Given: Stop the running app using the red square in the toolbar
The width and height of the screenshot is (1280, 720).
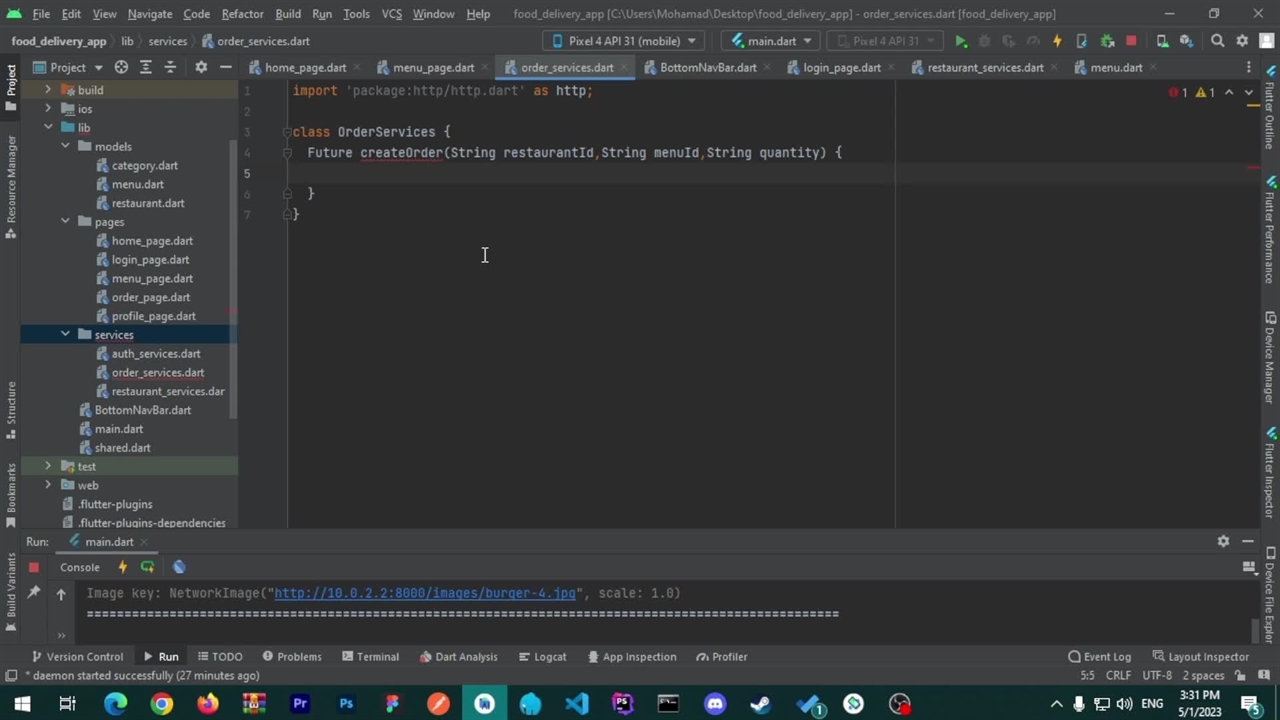Looking at the screenshot, I should [1131, 41].
